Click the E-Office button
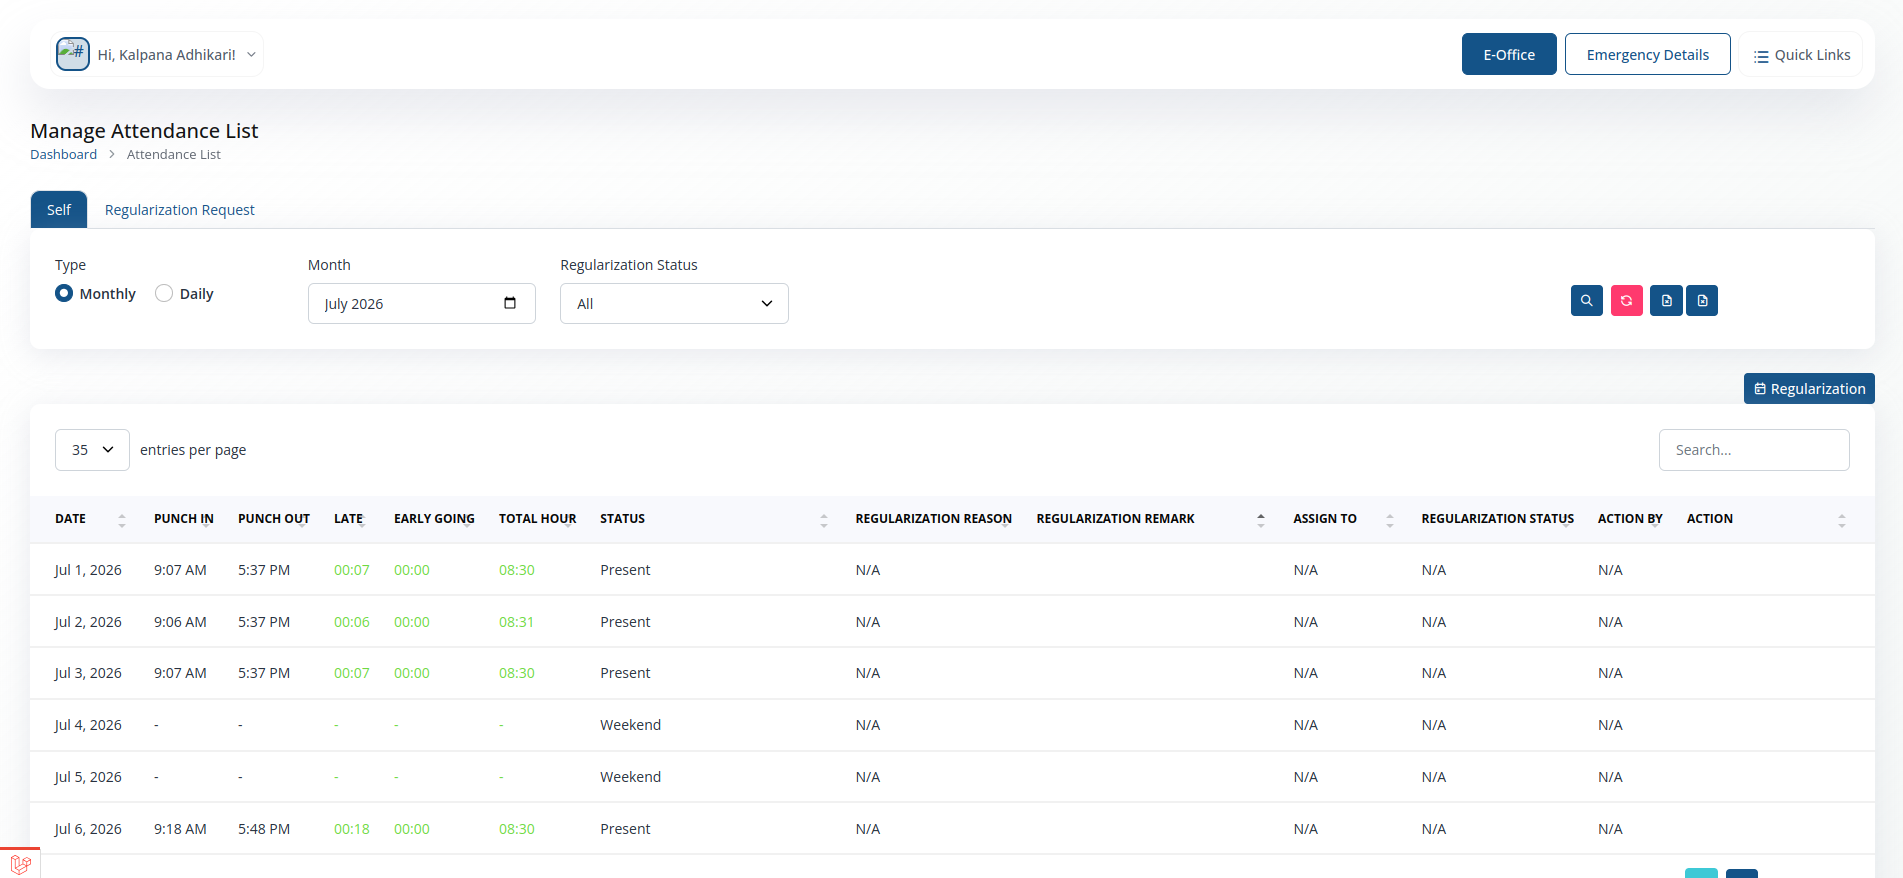This screenshot has width=1903, height=878. pos(1509,54)
